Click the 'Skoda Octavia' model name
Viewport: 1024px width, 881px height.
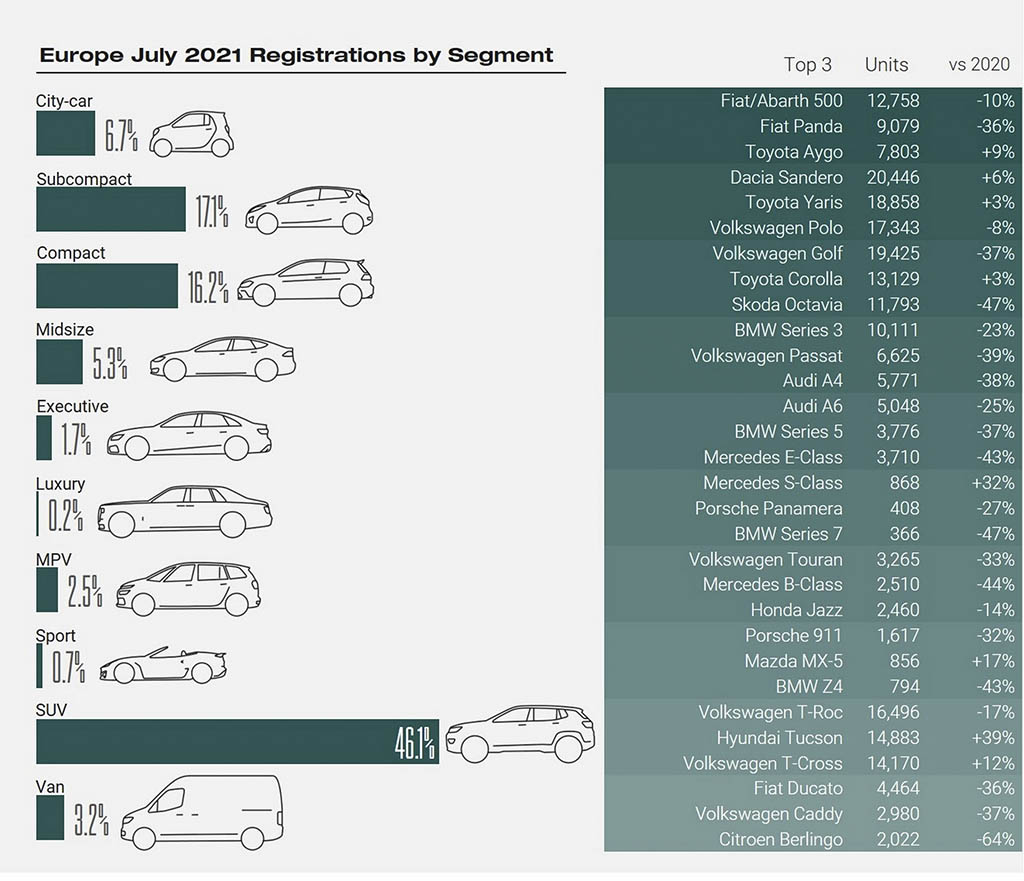point(787,304)
